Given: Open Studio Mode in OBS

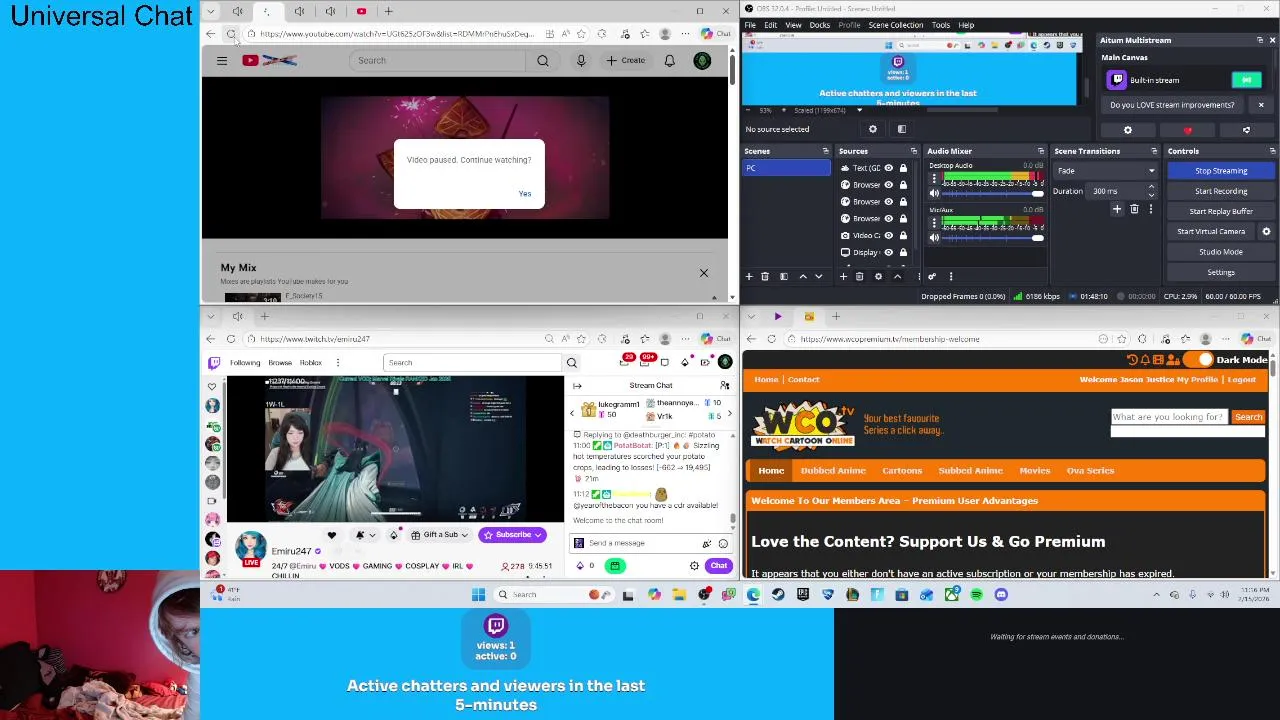Looking at the screenshot, I should (x=1221, y=252).
